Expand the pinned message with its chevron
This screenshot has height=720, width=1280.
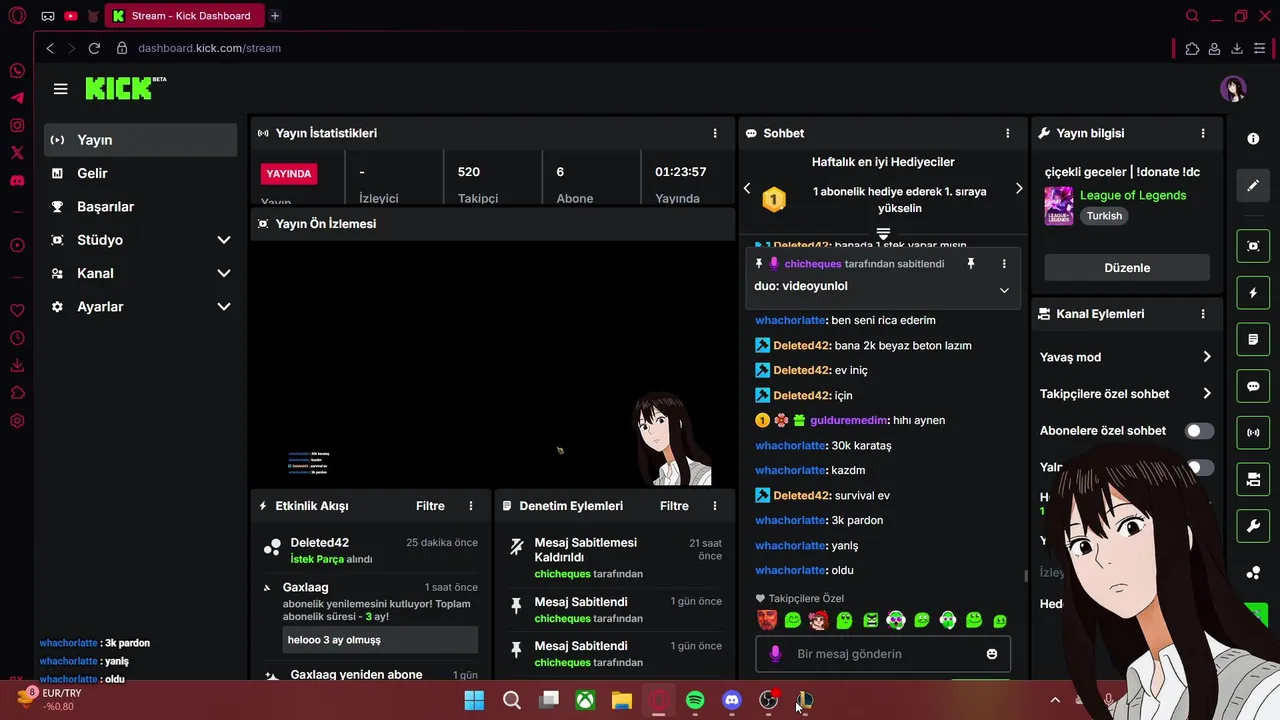[1004, 290]
